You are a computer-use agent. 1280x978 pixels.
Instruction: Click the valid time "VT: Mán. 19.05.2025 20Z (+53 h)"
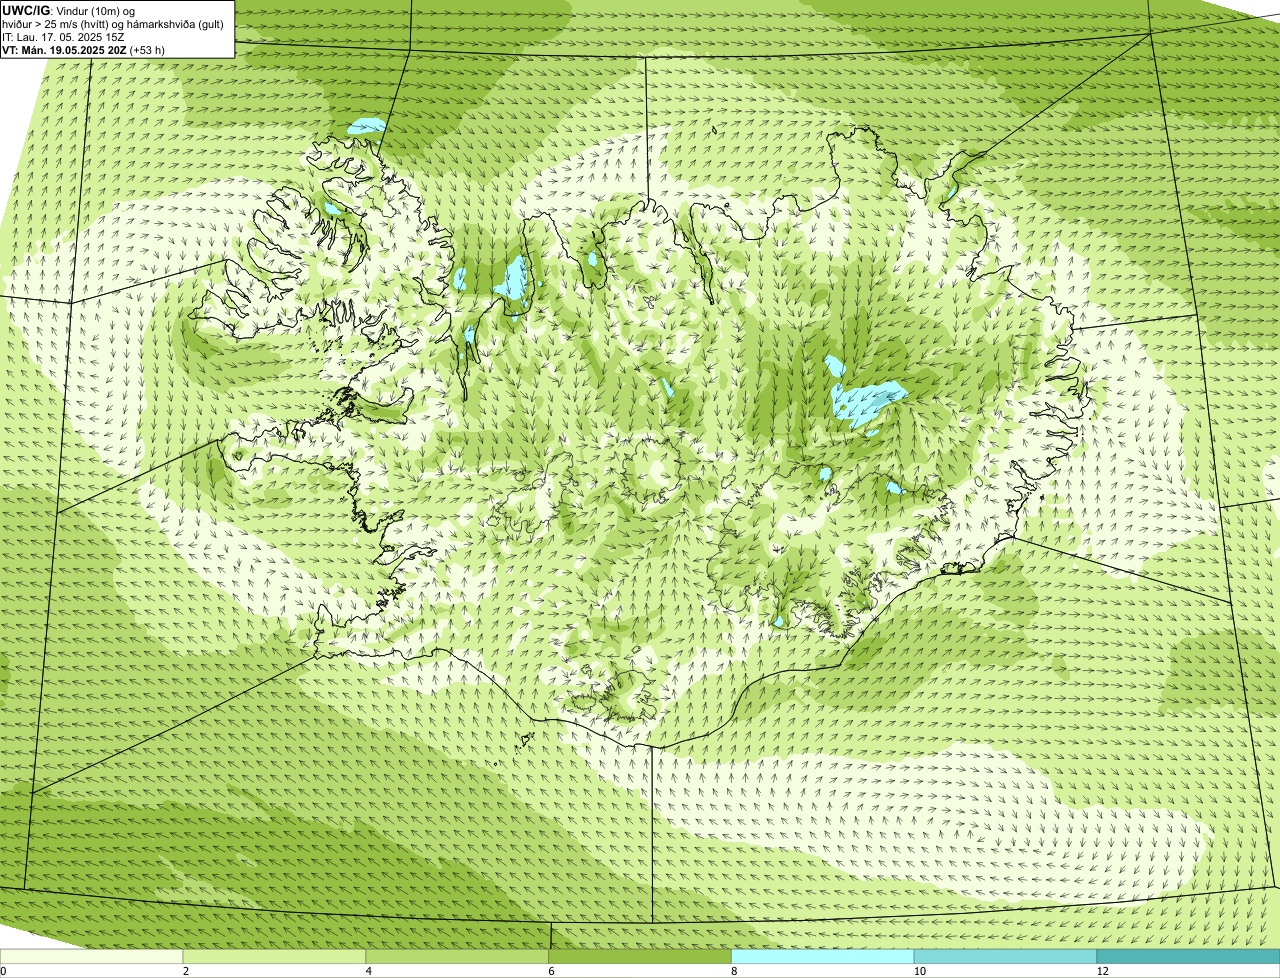click(84, 49)
